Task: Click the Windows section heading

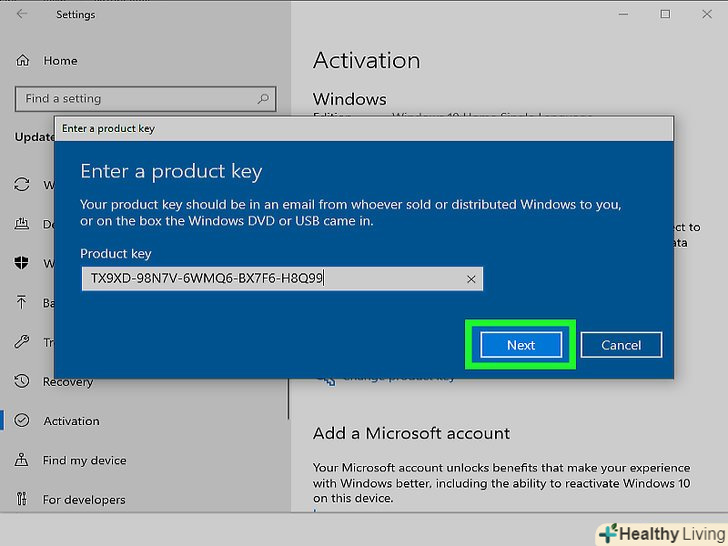Action: pos(350,99)
